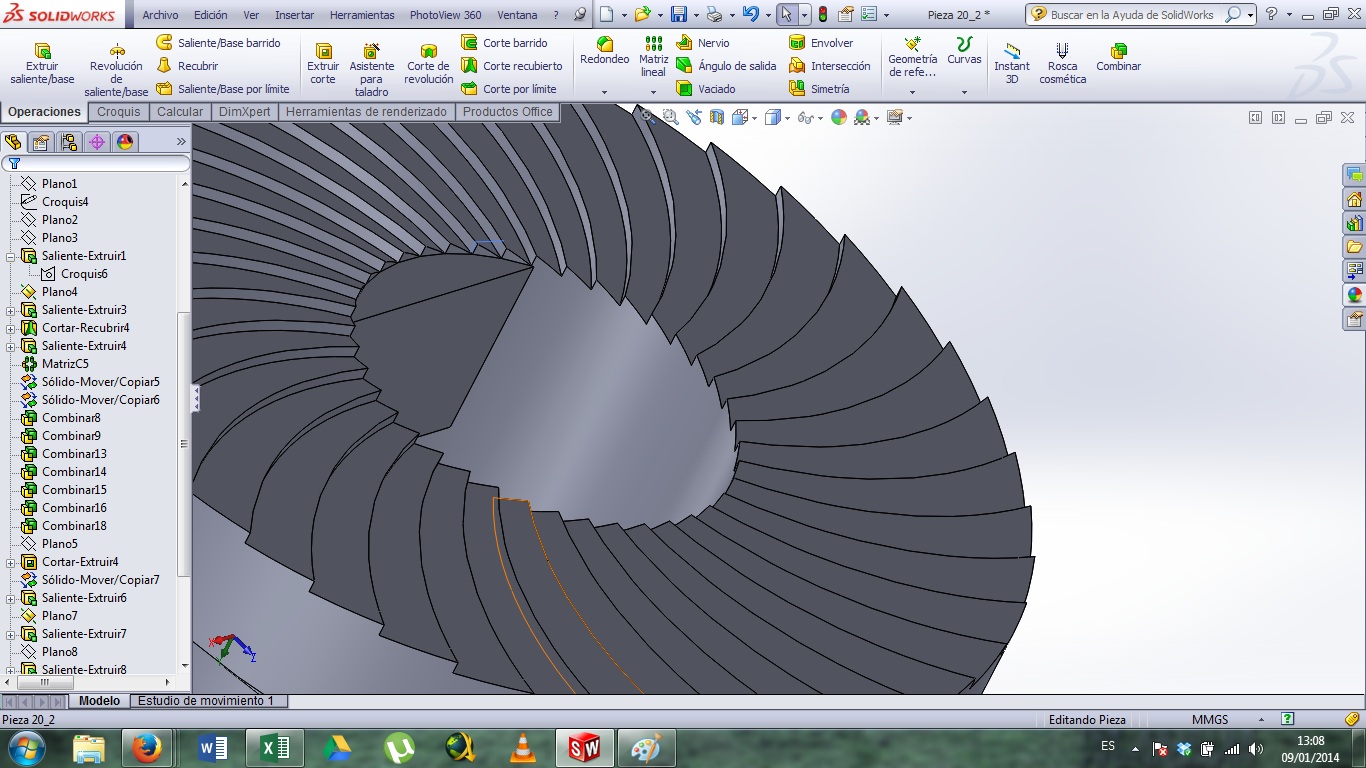Open SolidWorks Resources in task pane
The image size is (1366, 768).
(x=1355, y=199)
